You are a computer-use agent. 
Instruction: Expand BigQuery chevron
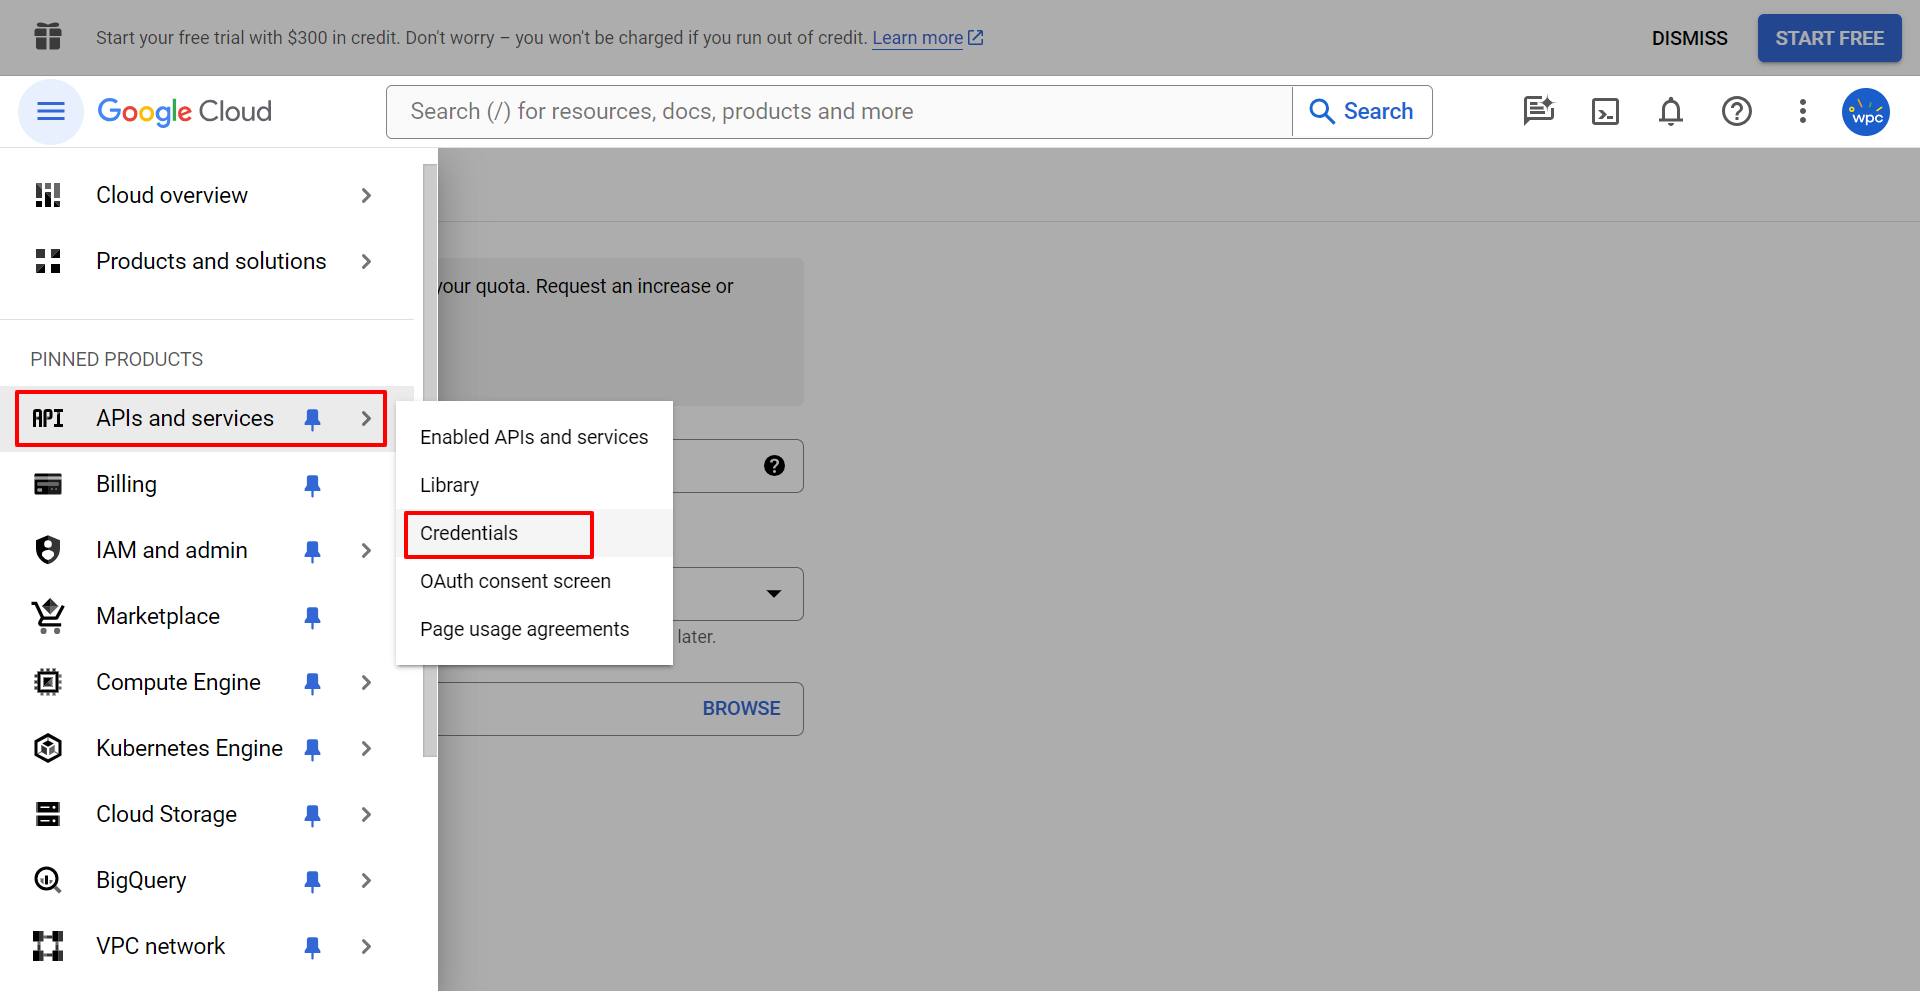(x=366, y=880)
